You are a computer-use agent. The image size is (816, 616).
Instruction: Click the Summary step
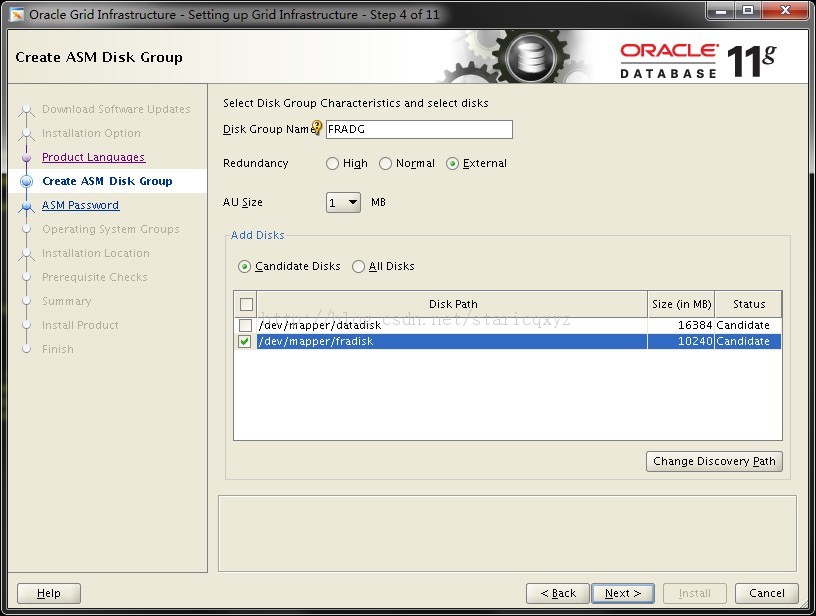point(67,301)
